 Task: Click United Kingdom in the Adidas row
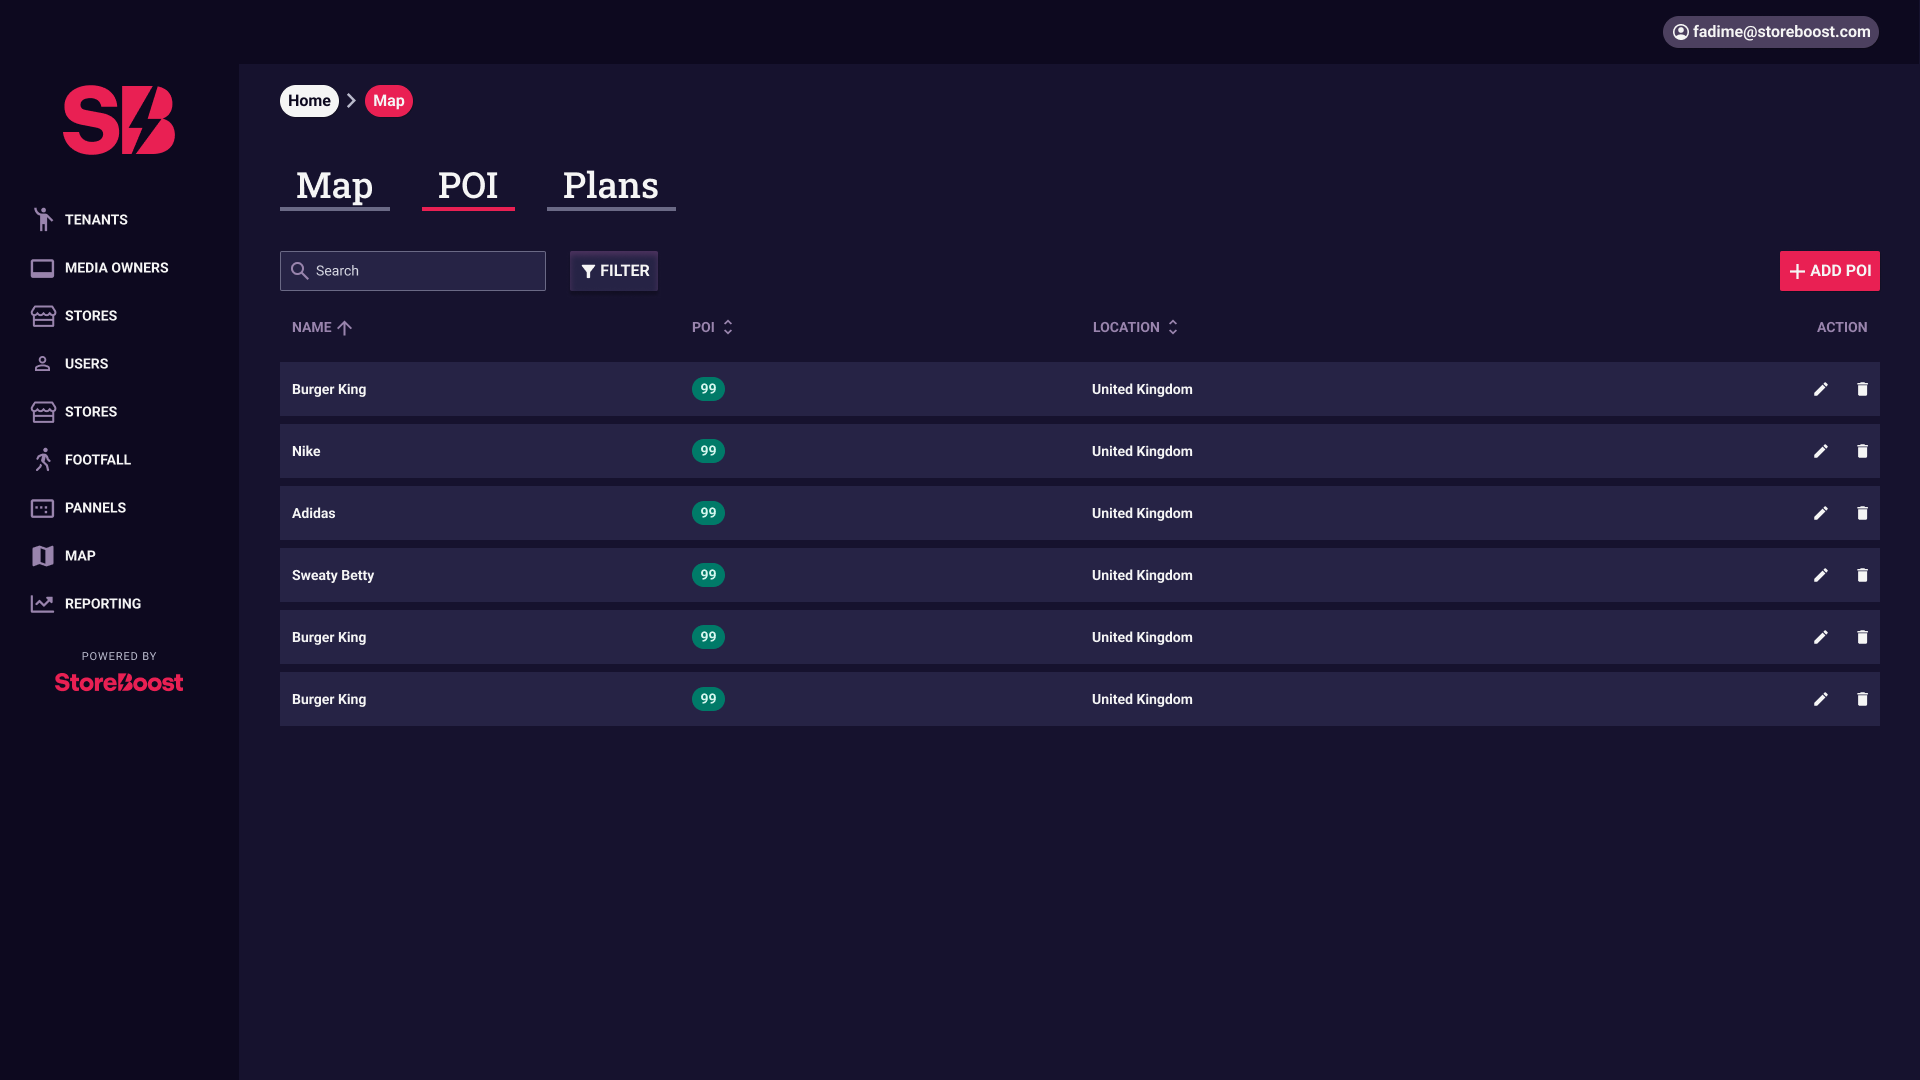pyautogui.click(x=1142, y=513)
